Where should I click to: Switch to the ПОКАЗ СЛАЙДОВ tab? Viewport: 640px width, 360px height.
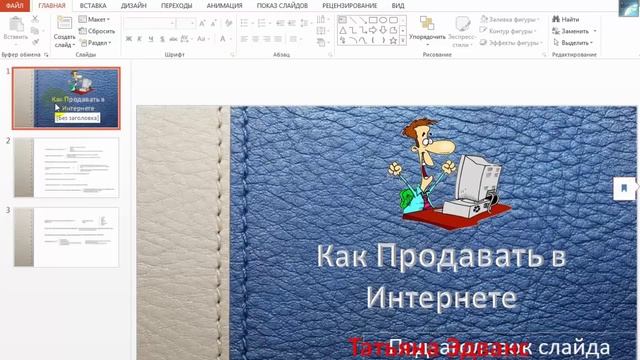tap(282, 6)
